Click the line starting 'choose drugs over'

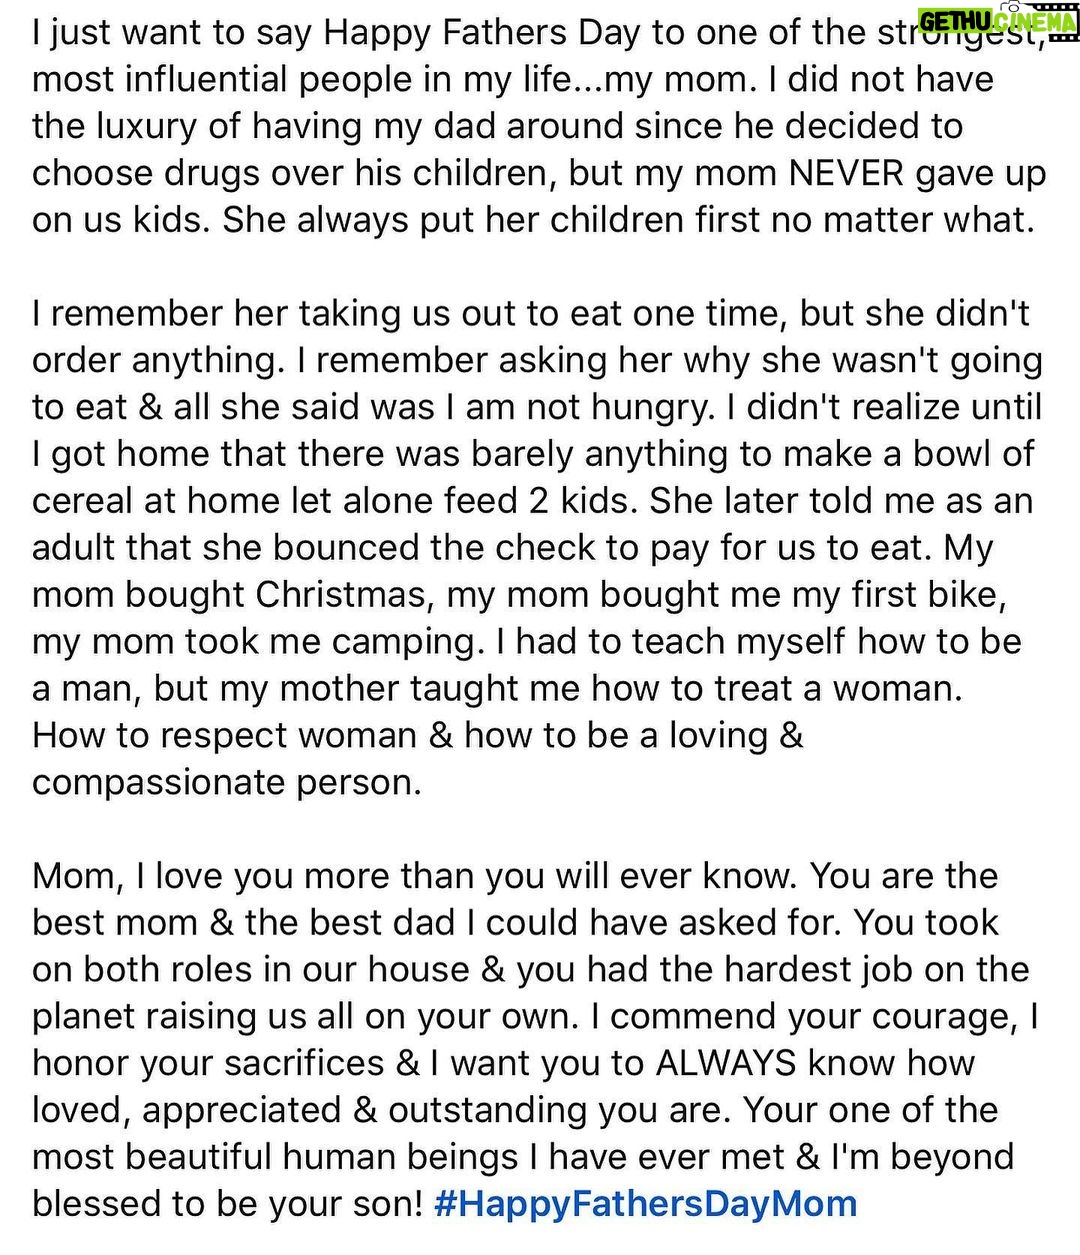click(539, 172)
